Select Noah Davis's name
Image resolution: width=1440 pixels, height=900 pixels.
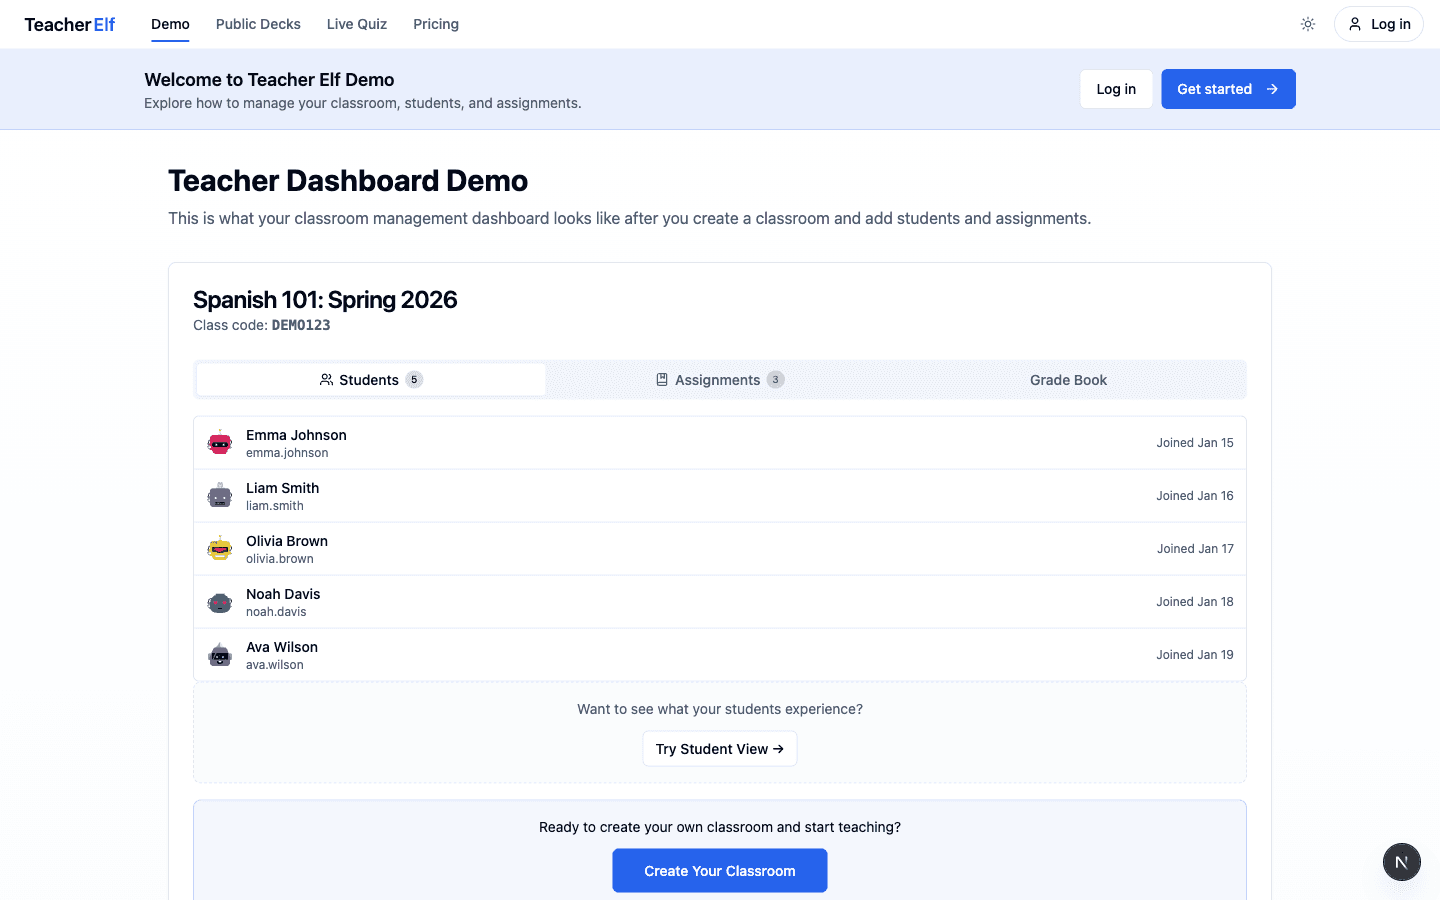(283, 594)
